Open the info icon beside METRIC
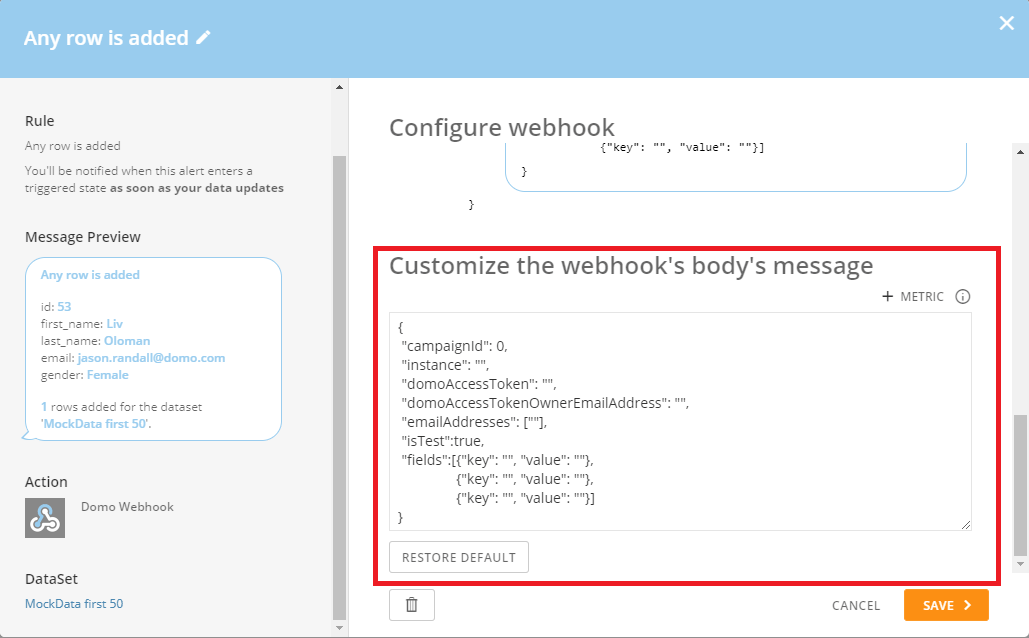 [962, 297]
